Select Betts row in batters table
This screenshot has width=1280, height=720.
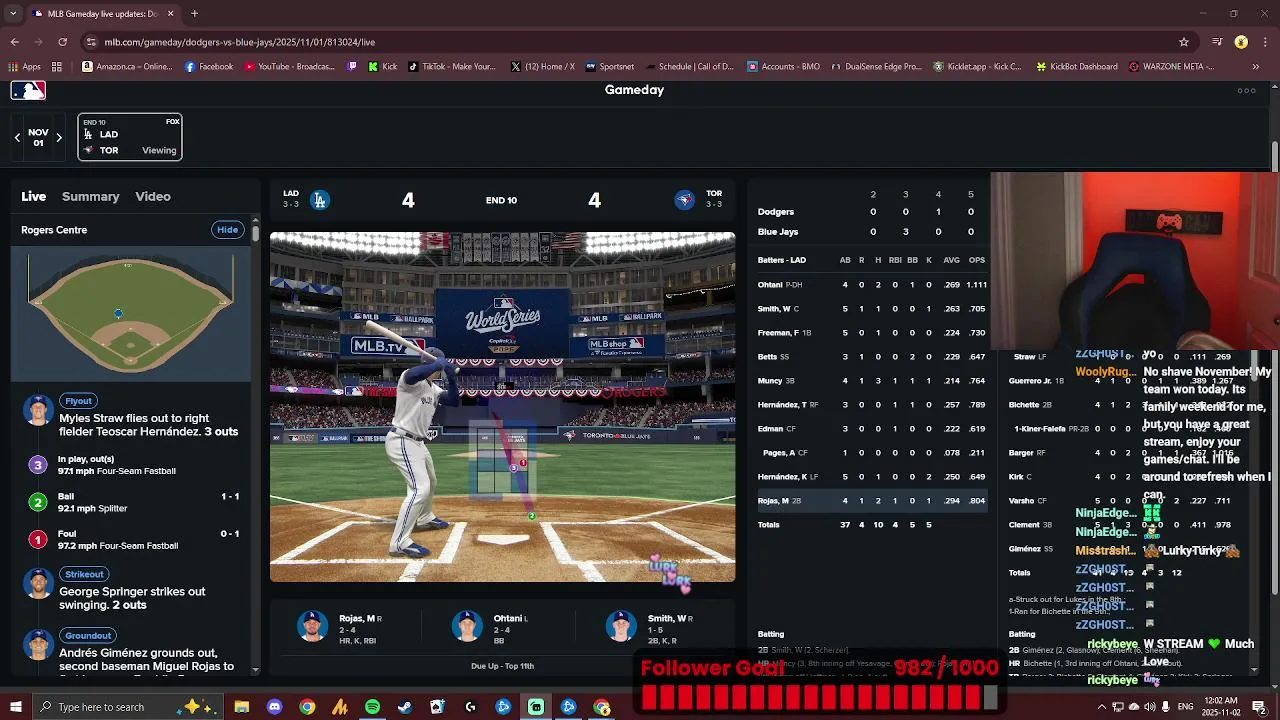(x=872, y=357)
